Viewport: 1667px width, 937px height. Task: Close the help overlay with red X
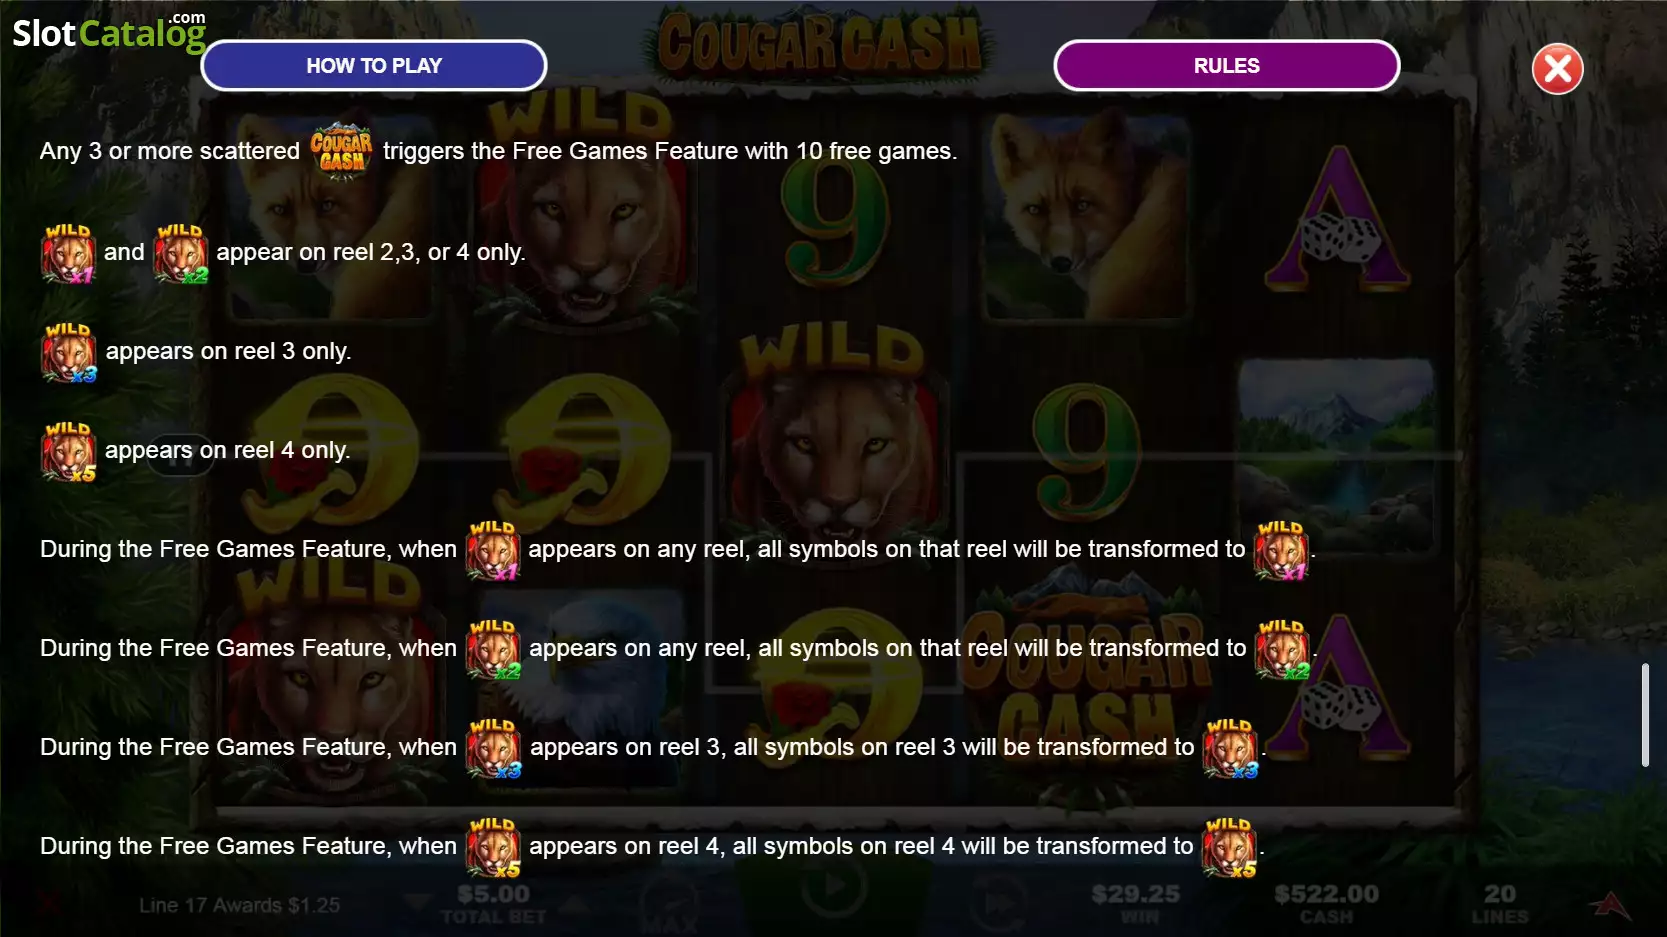pyautogui.click(x=1557, y=69)
